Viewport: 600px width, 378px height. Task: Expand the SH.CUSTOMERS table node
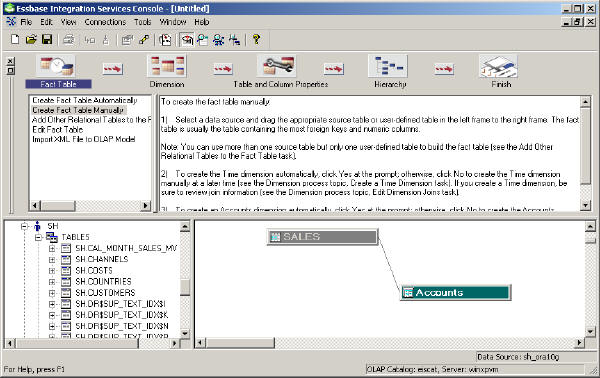(52, 293)
